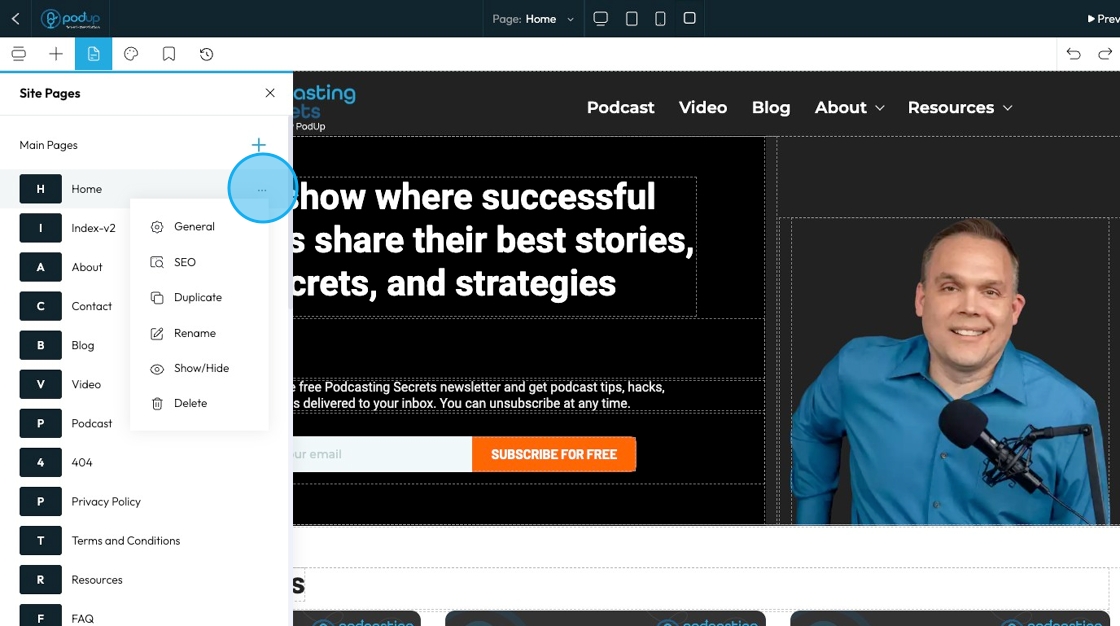Add a new main page

(x=259, y=145)
